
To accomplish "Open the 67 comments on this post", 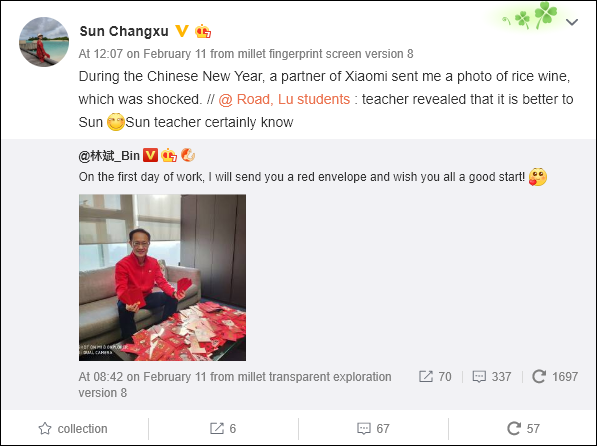I will pyautogui.click(x=374, y=429).
